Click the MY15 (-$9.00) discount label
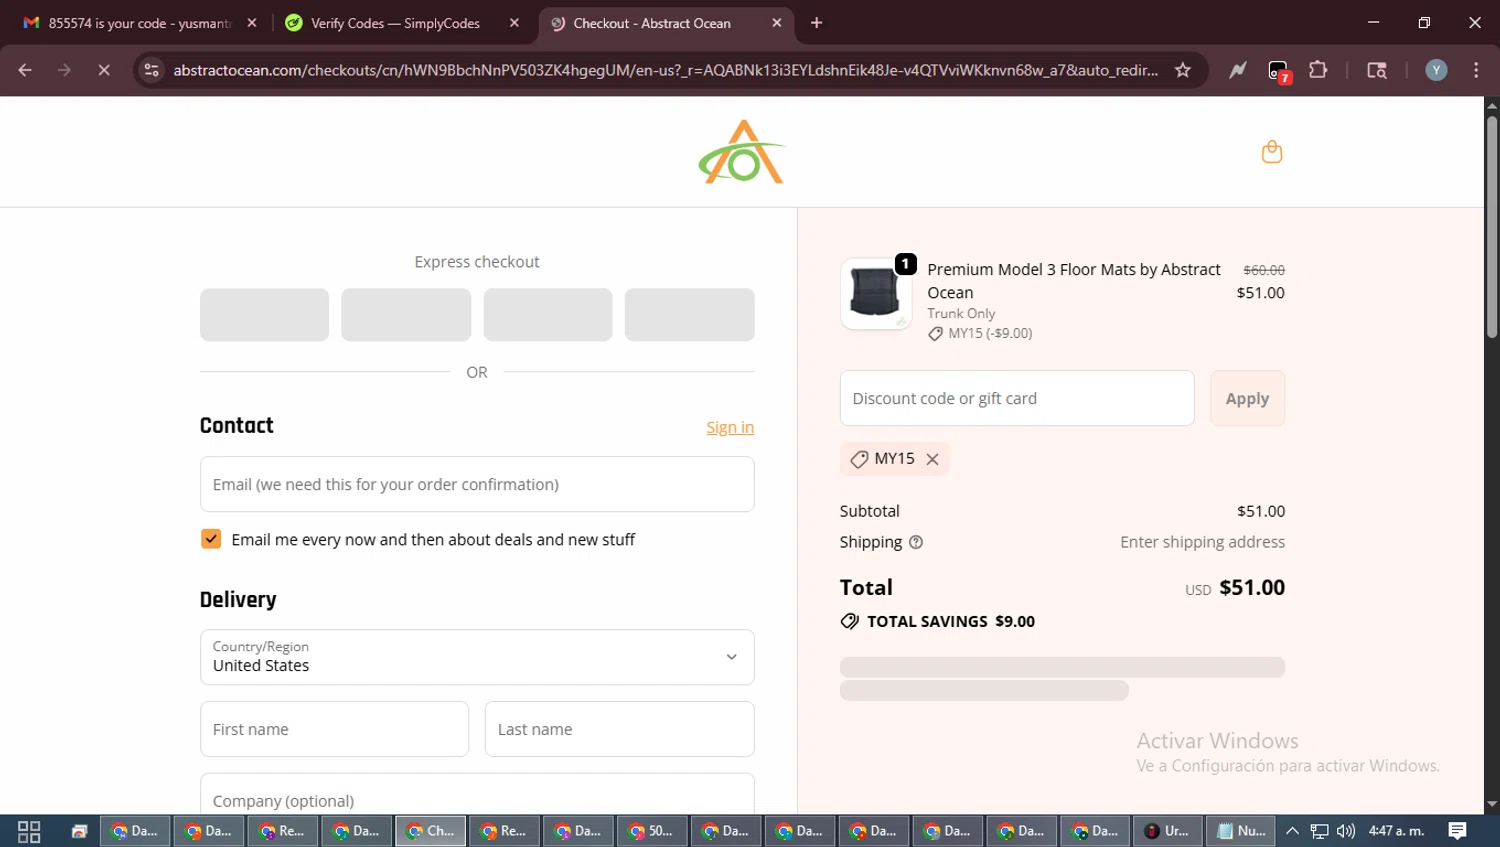Image resolution: width=1500 pixels, height=847 pixels. pyautogui.click(x=980, y=334)
